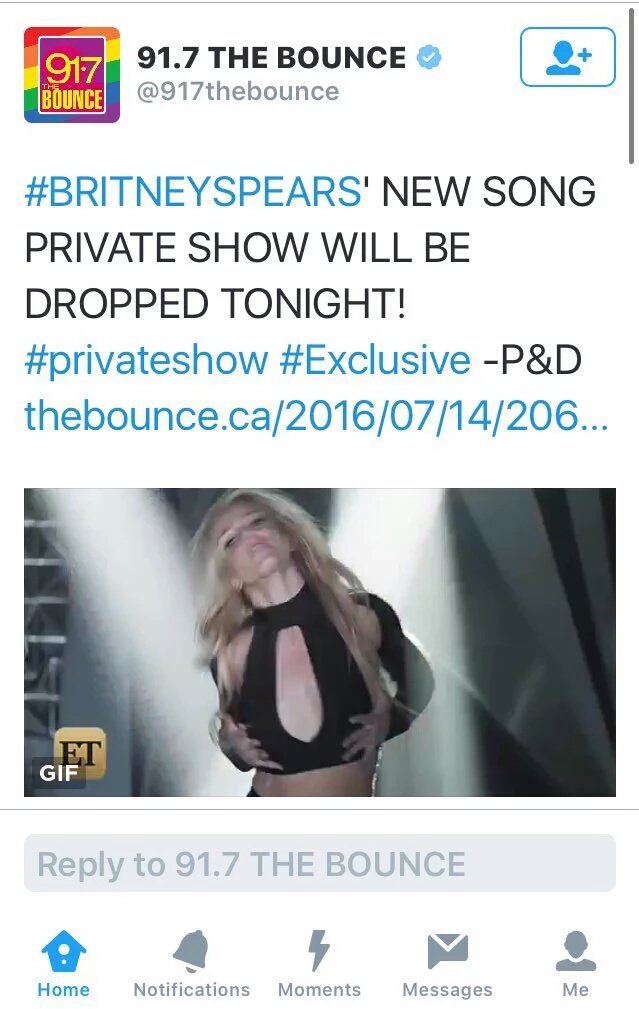Open the Messages envelope icon

tap(447, 951)
